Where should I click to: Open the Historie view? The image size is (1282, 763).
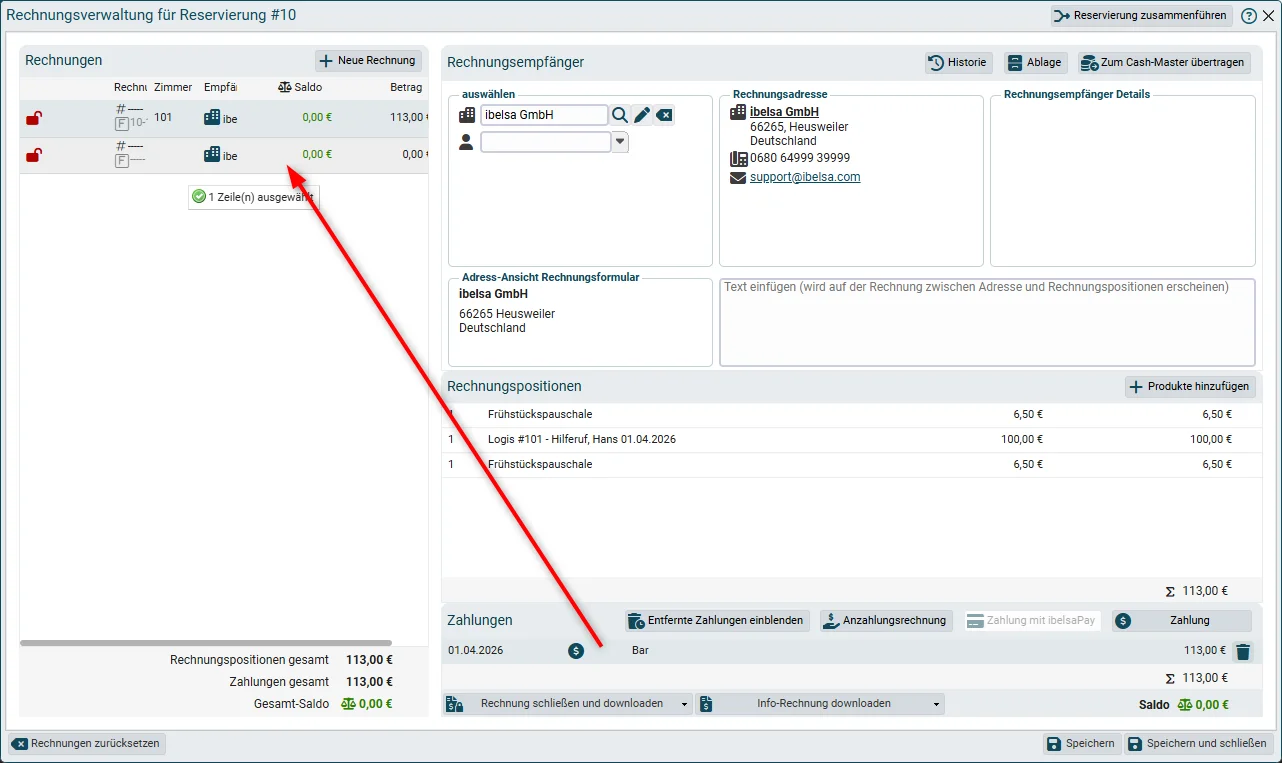pyautogui.click(x=959, y=63)
